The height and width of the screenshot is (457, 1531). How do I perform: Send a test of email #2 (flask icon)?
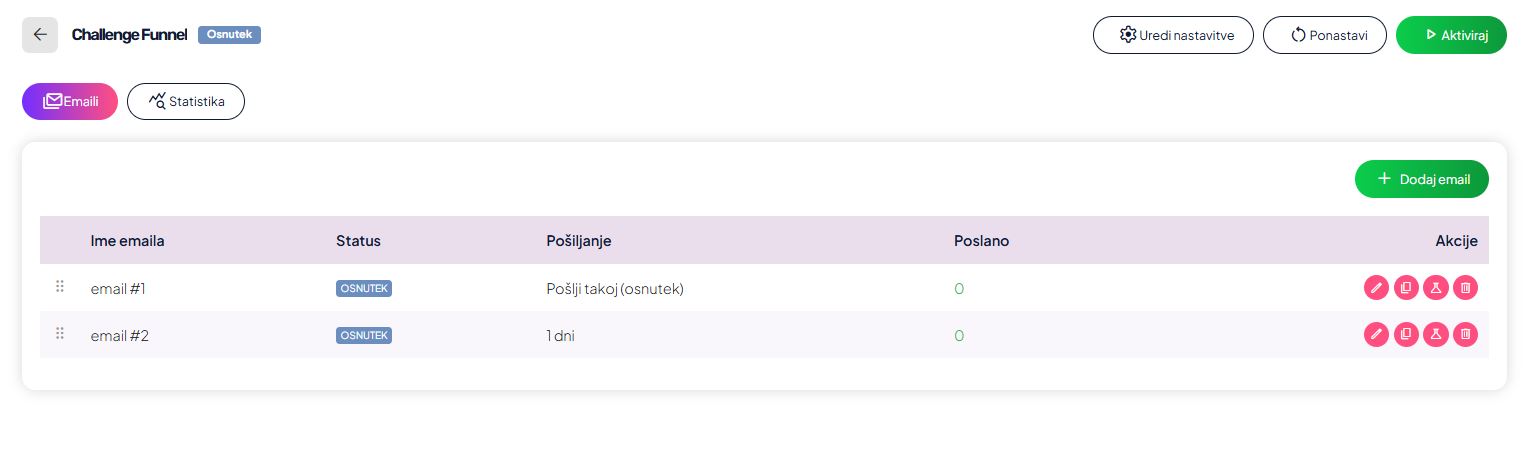coord(1435,334)
